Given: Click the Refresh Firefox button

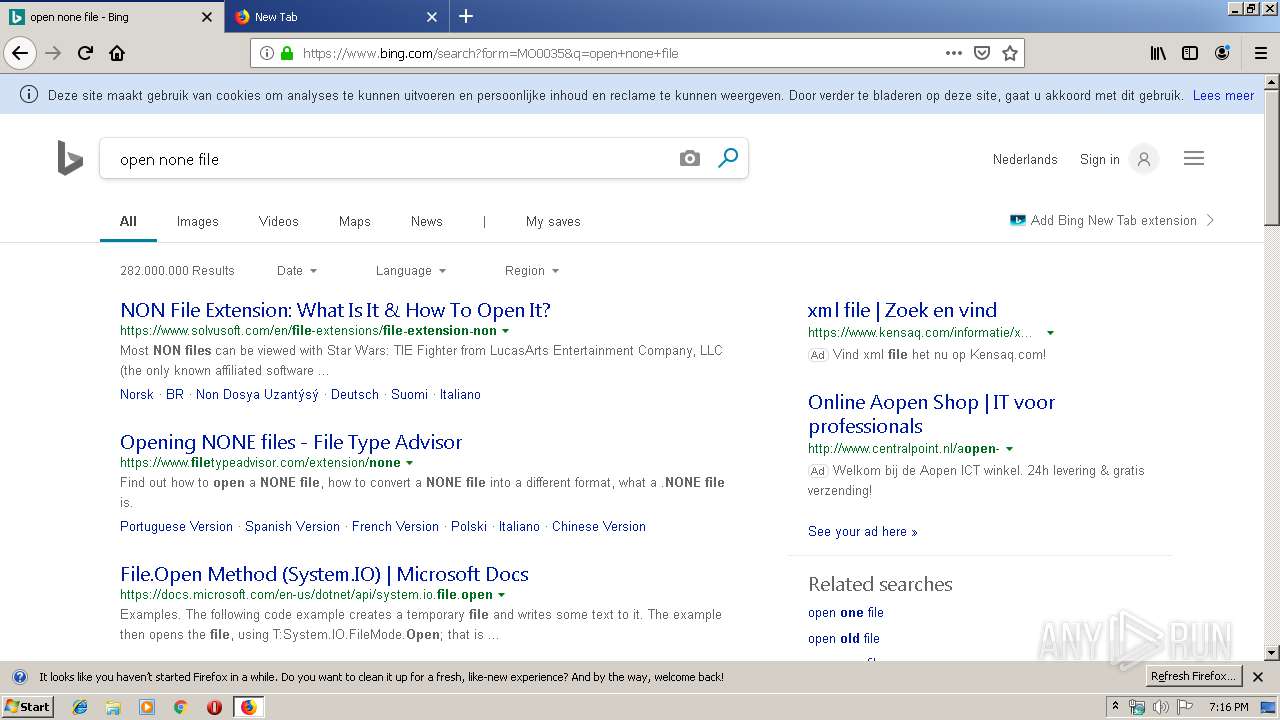Looking at the screenshot, I should click(x=1194, y=677).
